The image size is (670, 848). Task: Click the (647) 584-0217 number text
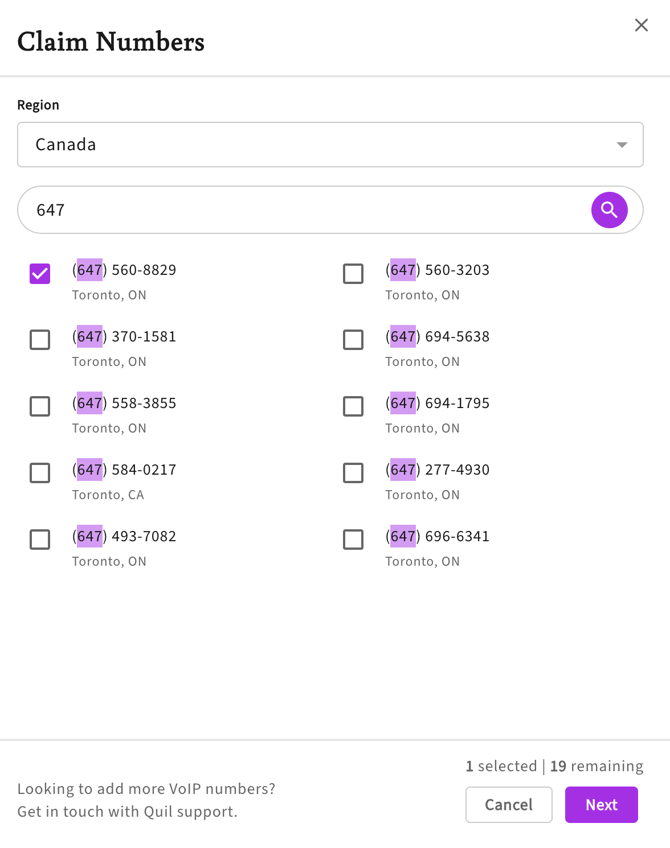pos(125,470)
